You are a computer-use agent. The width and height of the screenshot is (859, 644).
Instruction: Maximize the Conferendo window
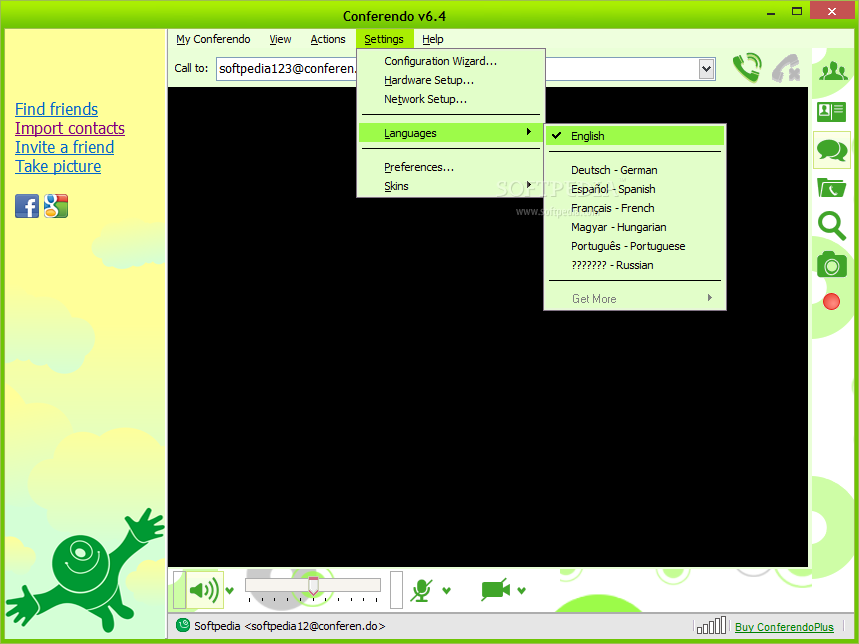tap(797, 12)
